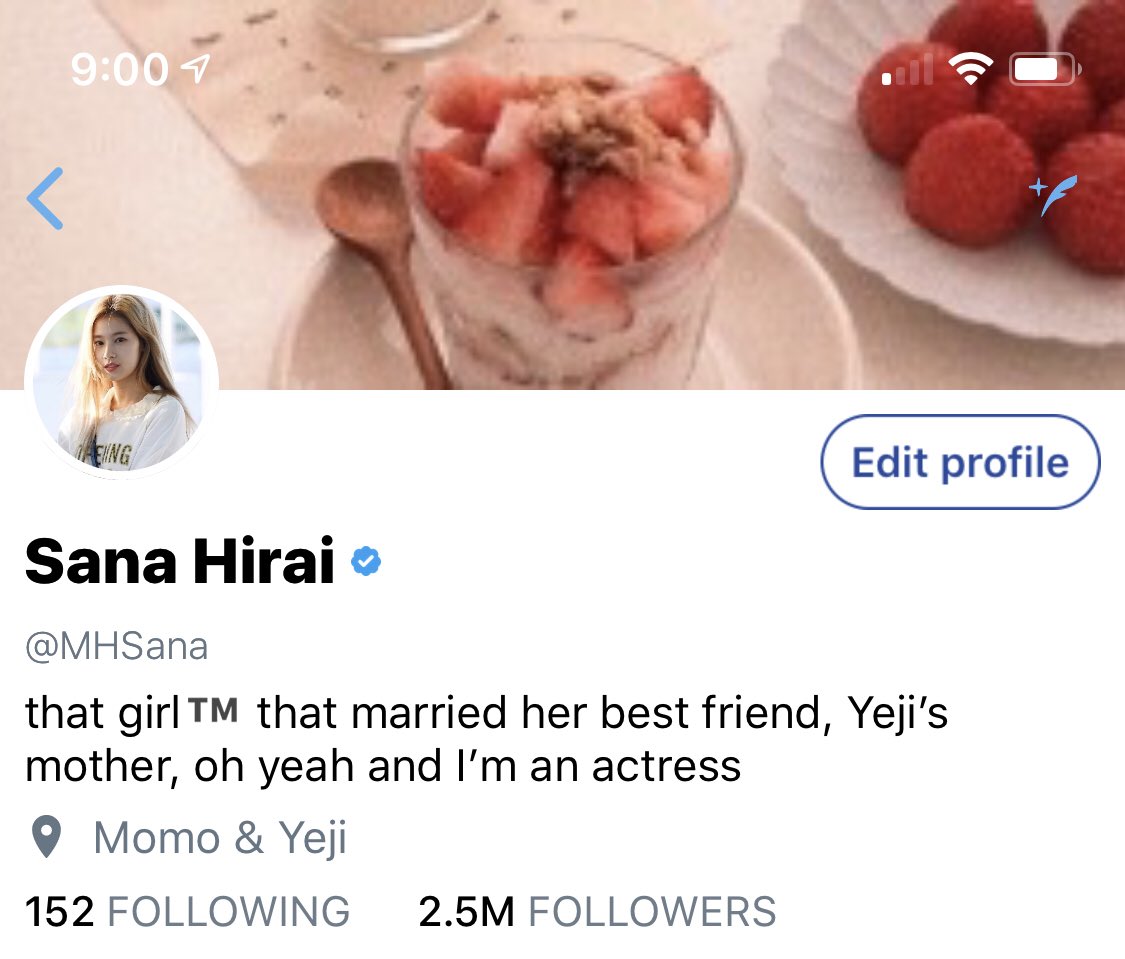This screenshot has width=1125, height=959.
Task: Tap the location pin icon
Action: click(x=47, y=838)
